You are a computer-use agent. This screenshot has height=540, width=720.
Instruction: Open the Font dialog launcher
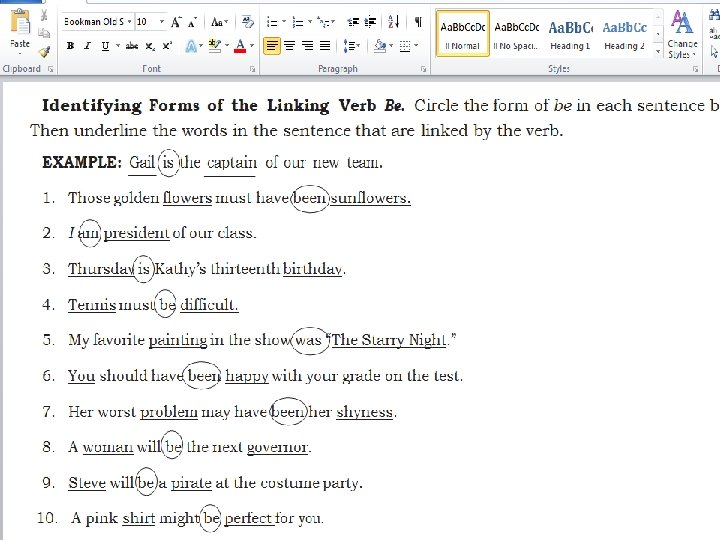pyautogui.click(x=252, y=69)
